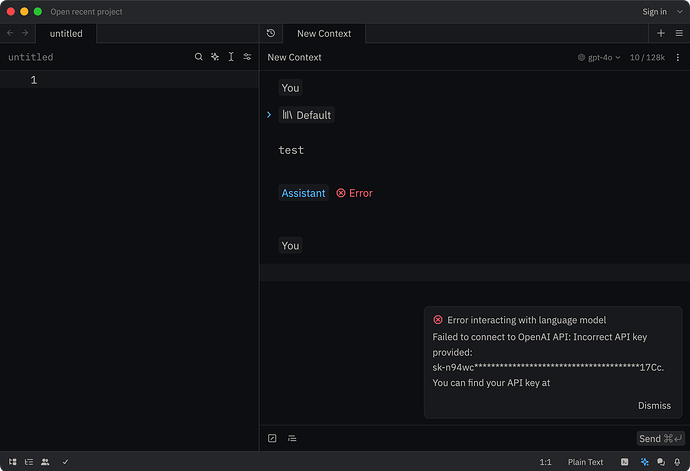Image resolution: width=690 pixels, height=471 pixels.
Task: Click the last You role label
Action: tap(290, 245)
